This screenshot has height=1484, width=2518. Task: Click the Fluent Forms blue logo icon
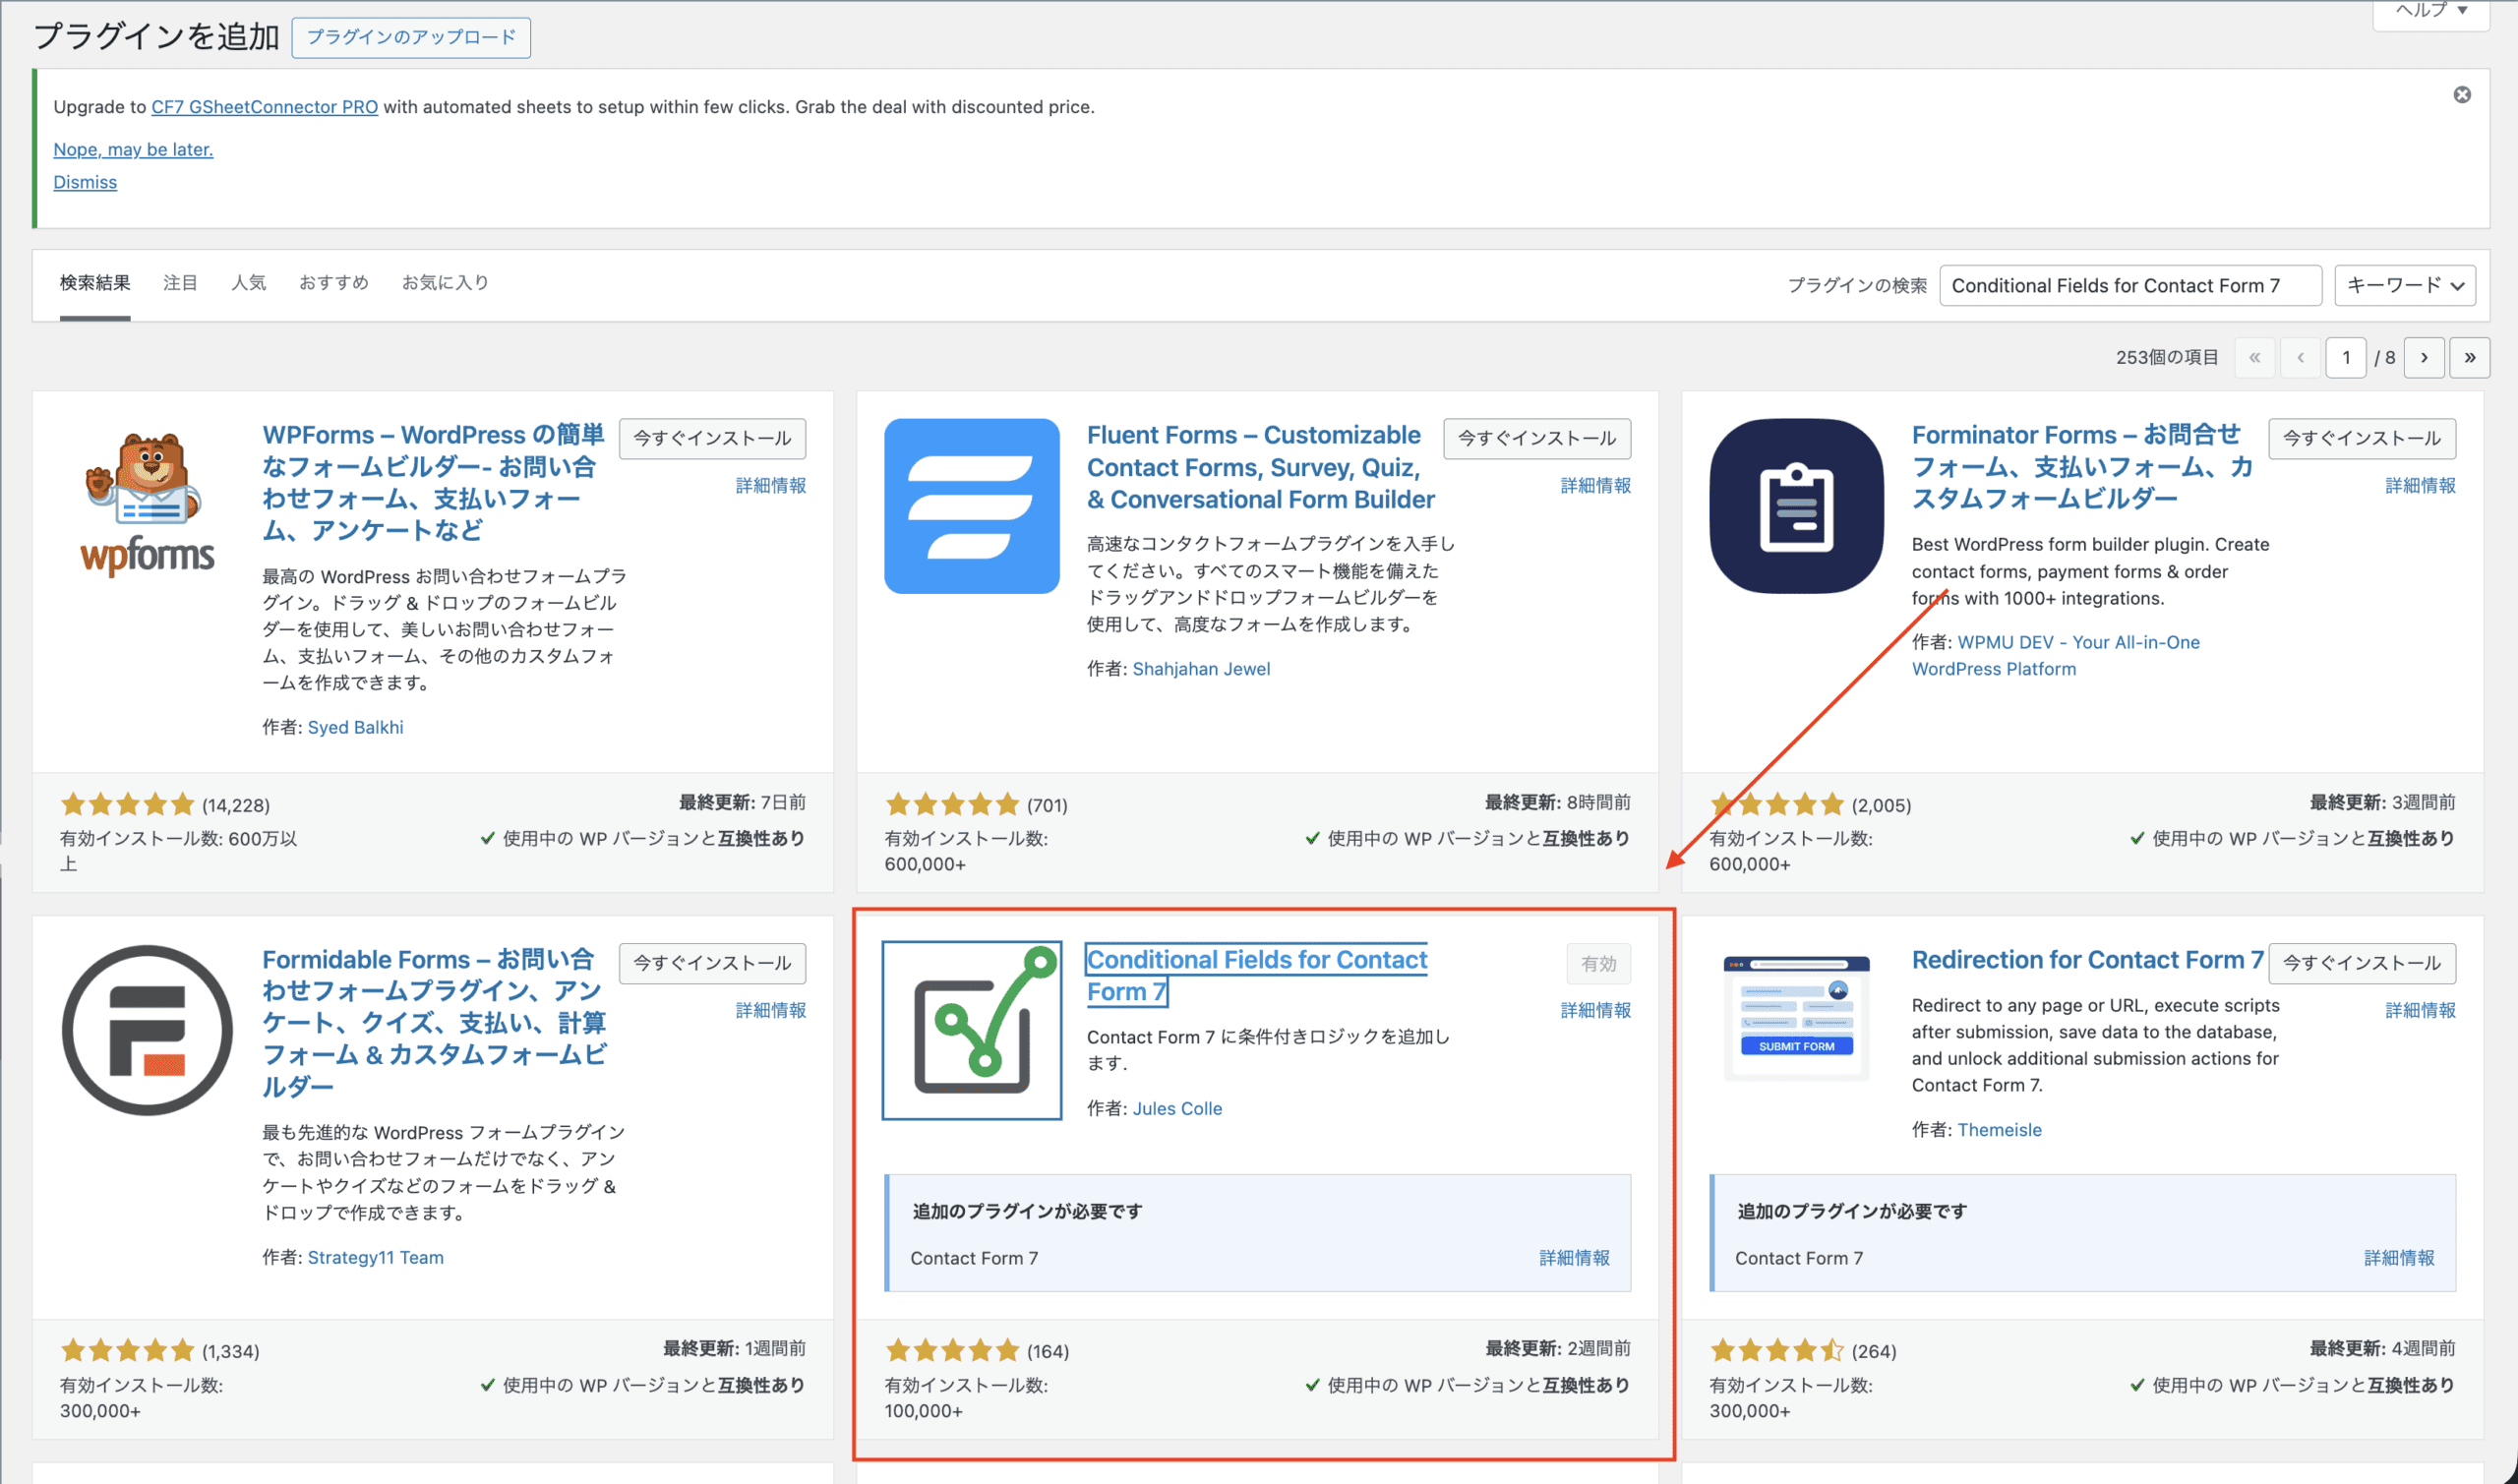[971, 506]
